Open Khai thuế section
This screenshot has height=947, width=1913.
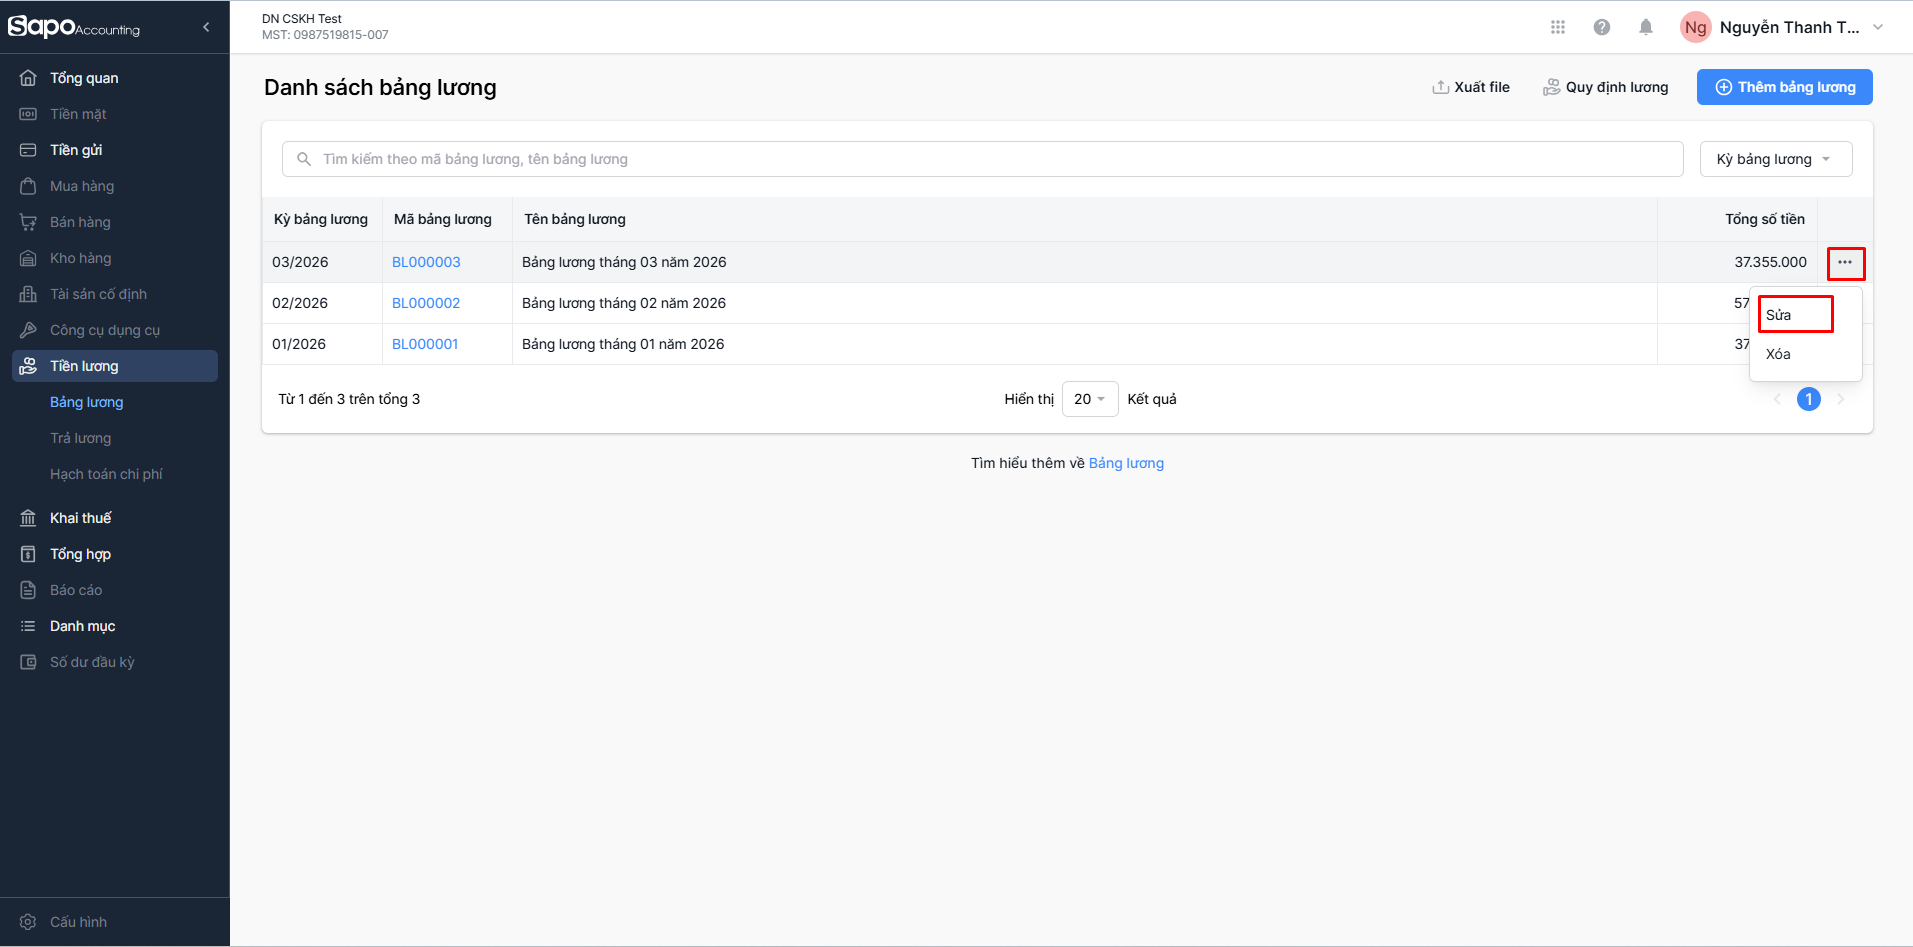click(81, 518)
